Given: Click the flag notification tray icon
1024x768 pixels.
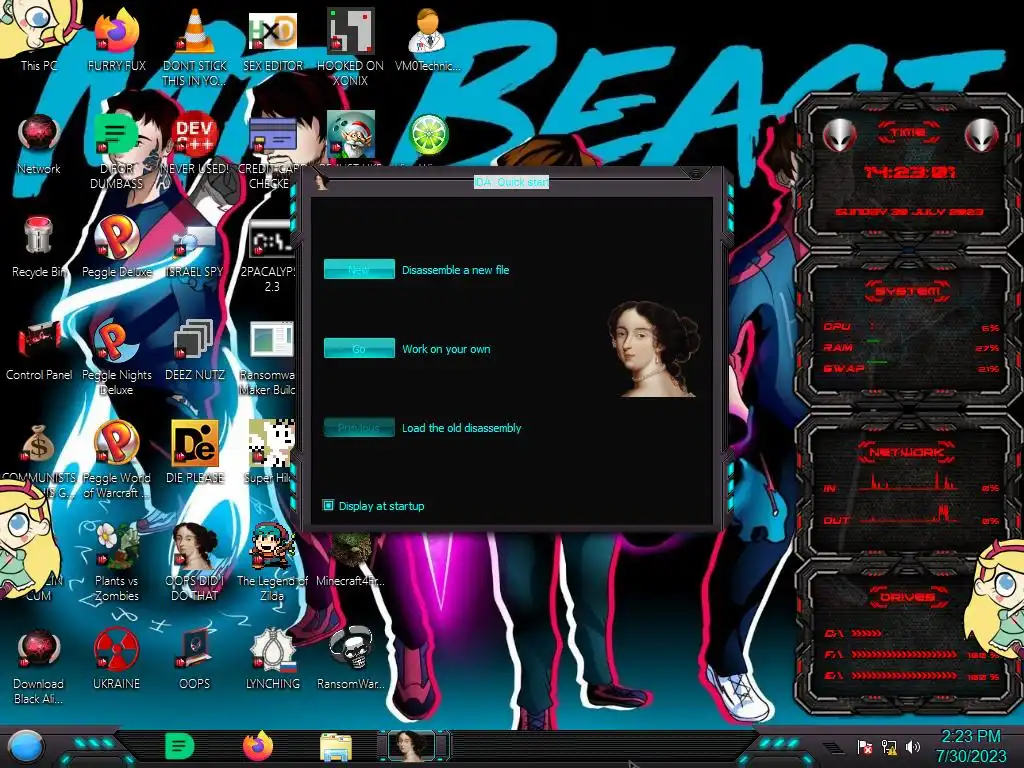Looking at the screenshot, I should coord(865,746).
